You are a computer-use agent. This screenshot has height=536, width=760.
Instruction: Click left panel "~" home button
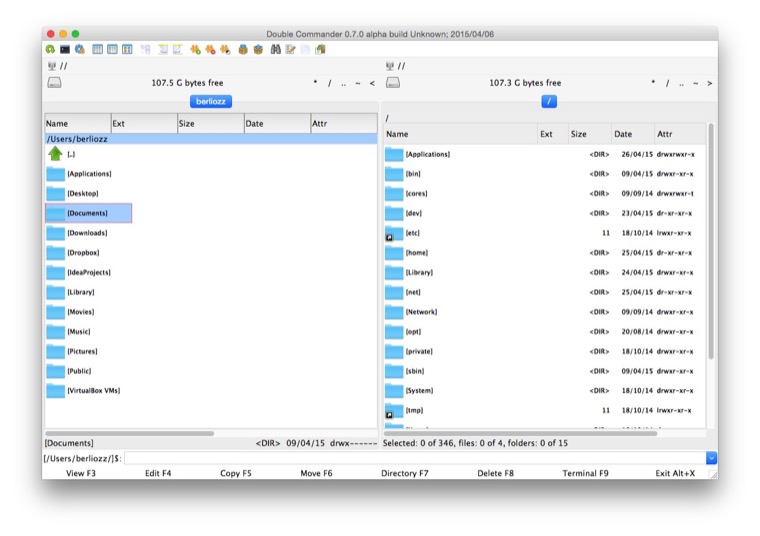[x=358, y=83]
